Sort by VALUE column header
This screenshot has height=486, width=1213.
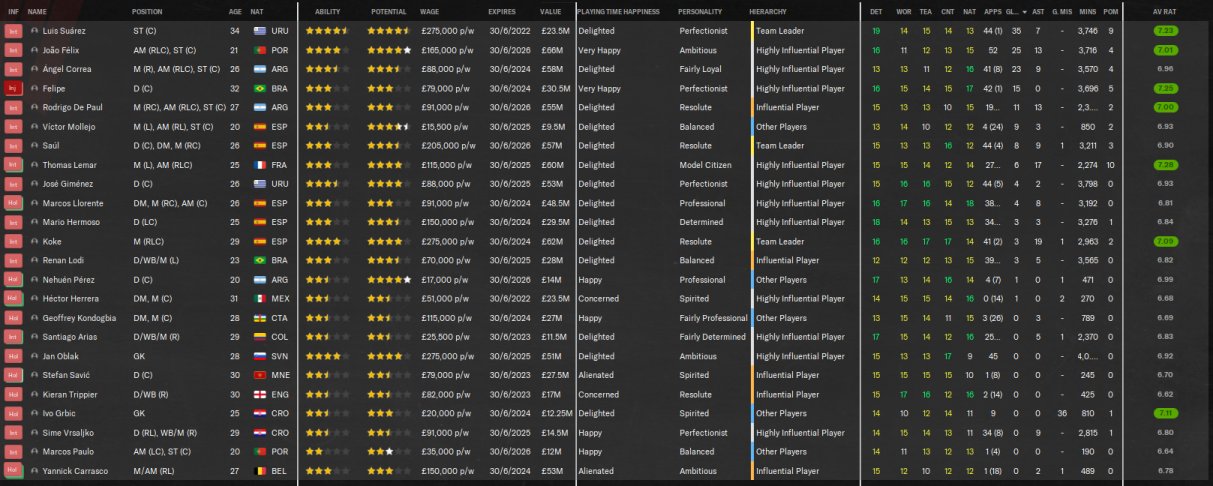pos(551,11)
